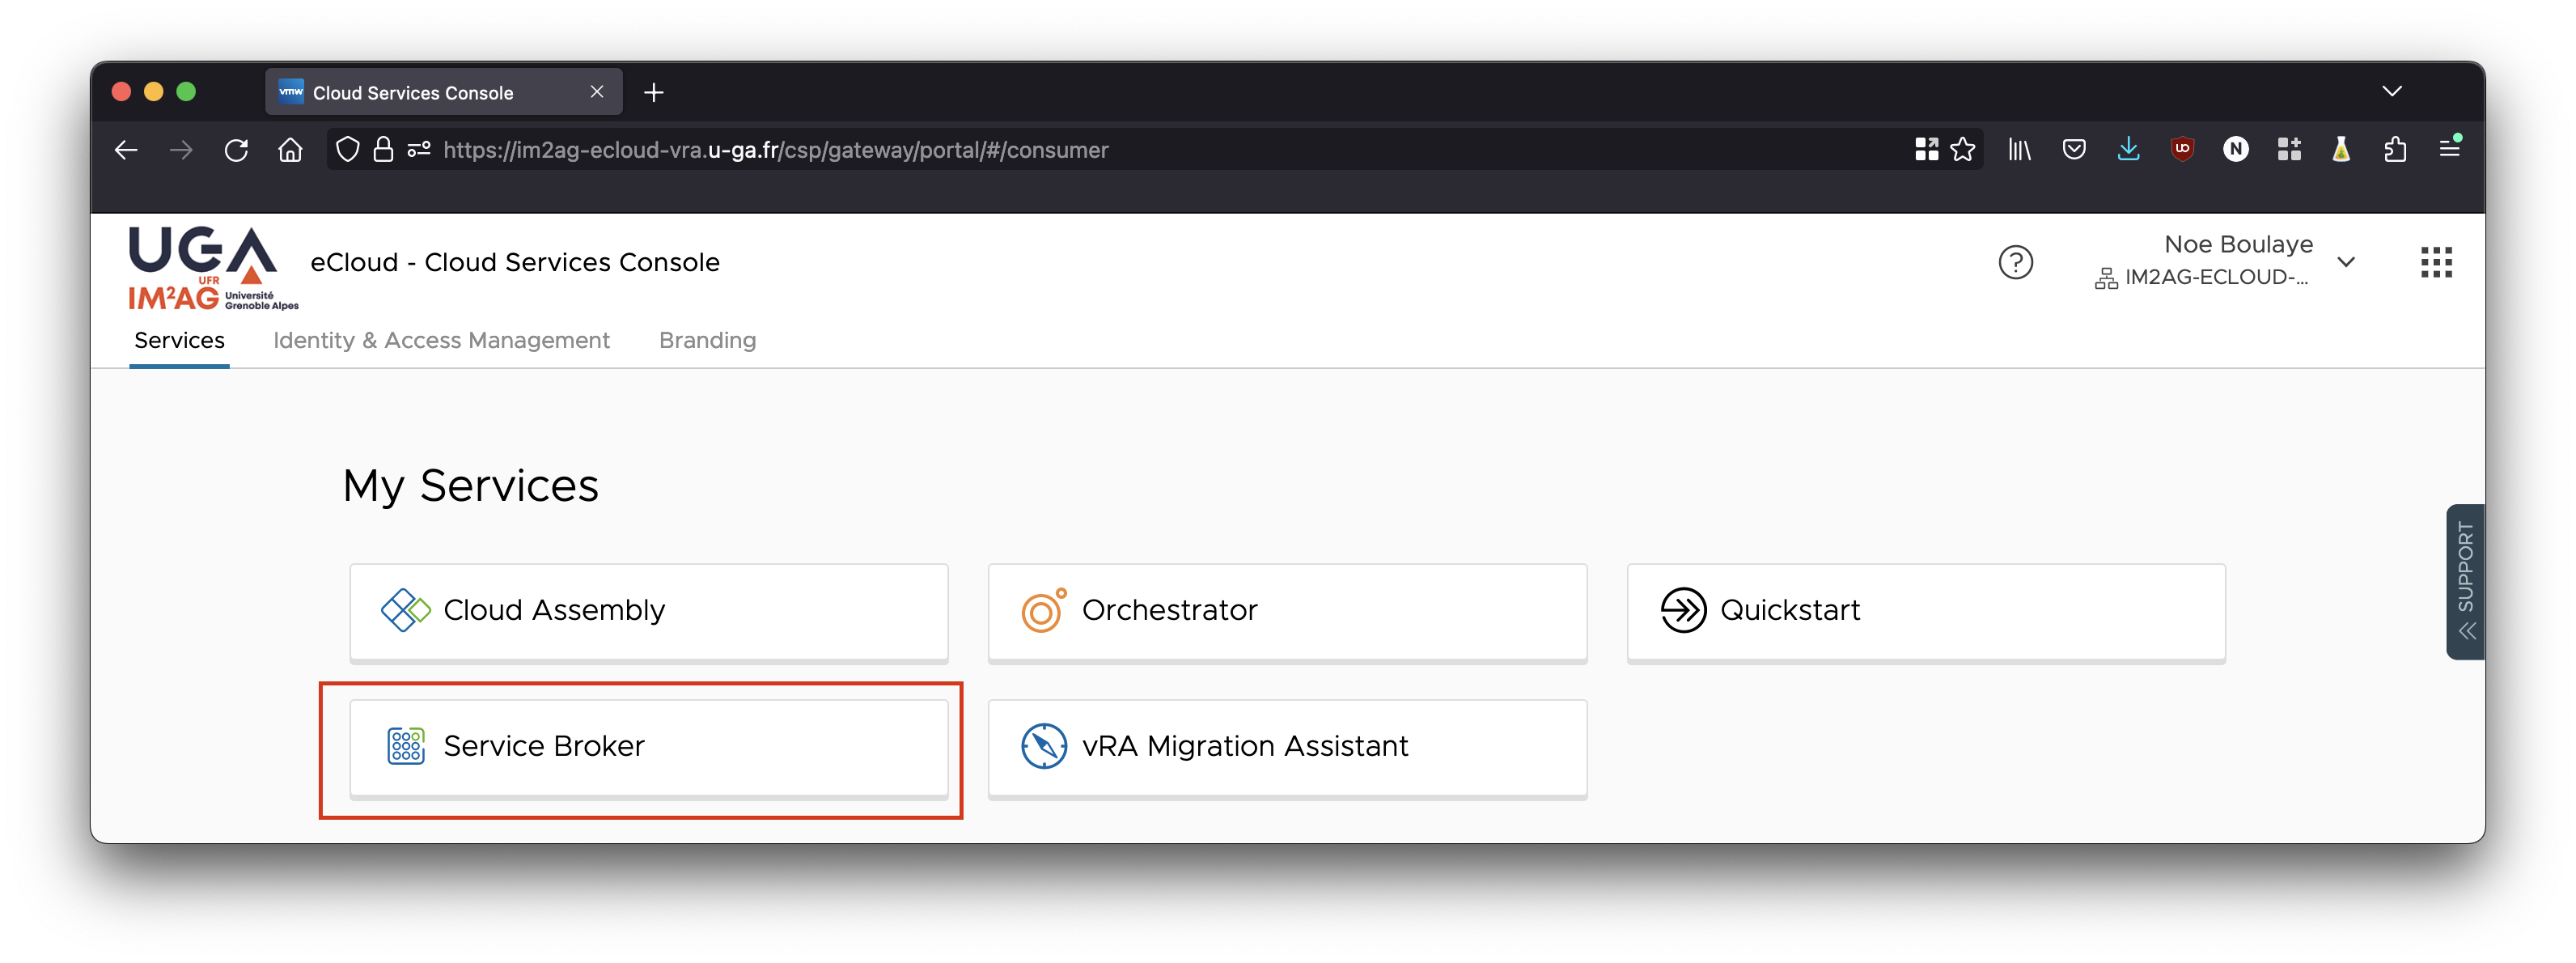This screenshot has height=963, width=2576.
Task: Open the Service Broker tile
Action: (648, 746)
